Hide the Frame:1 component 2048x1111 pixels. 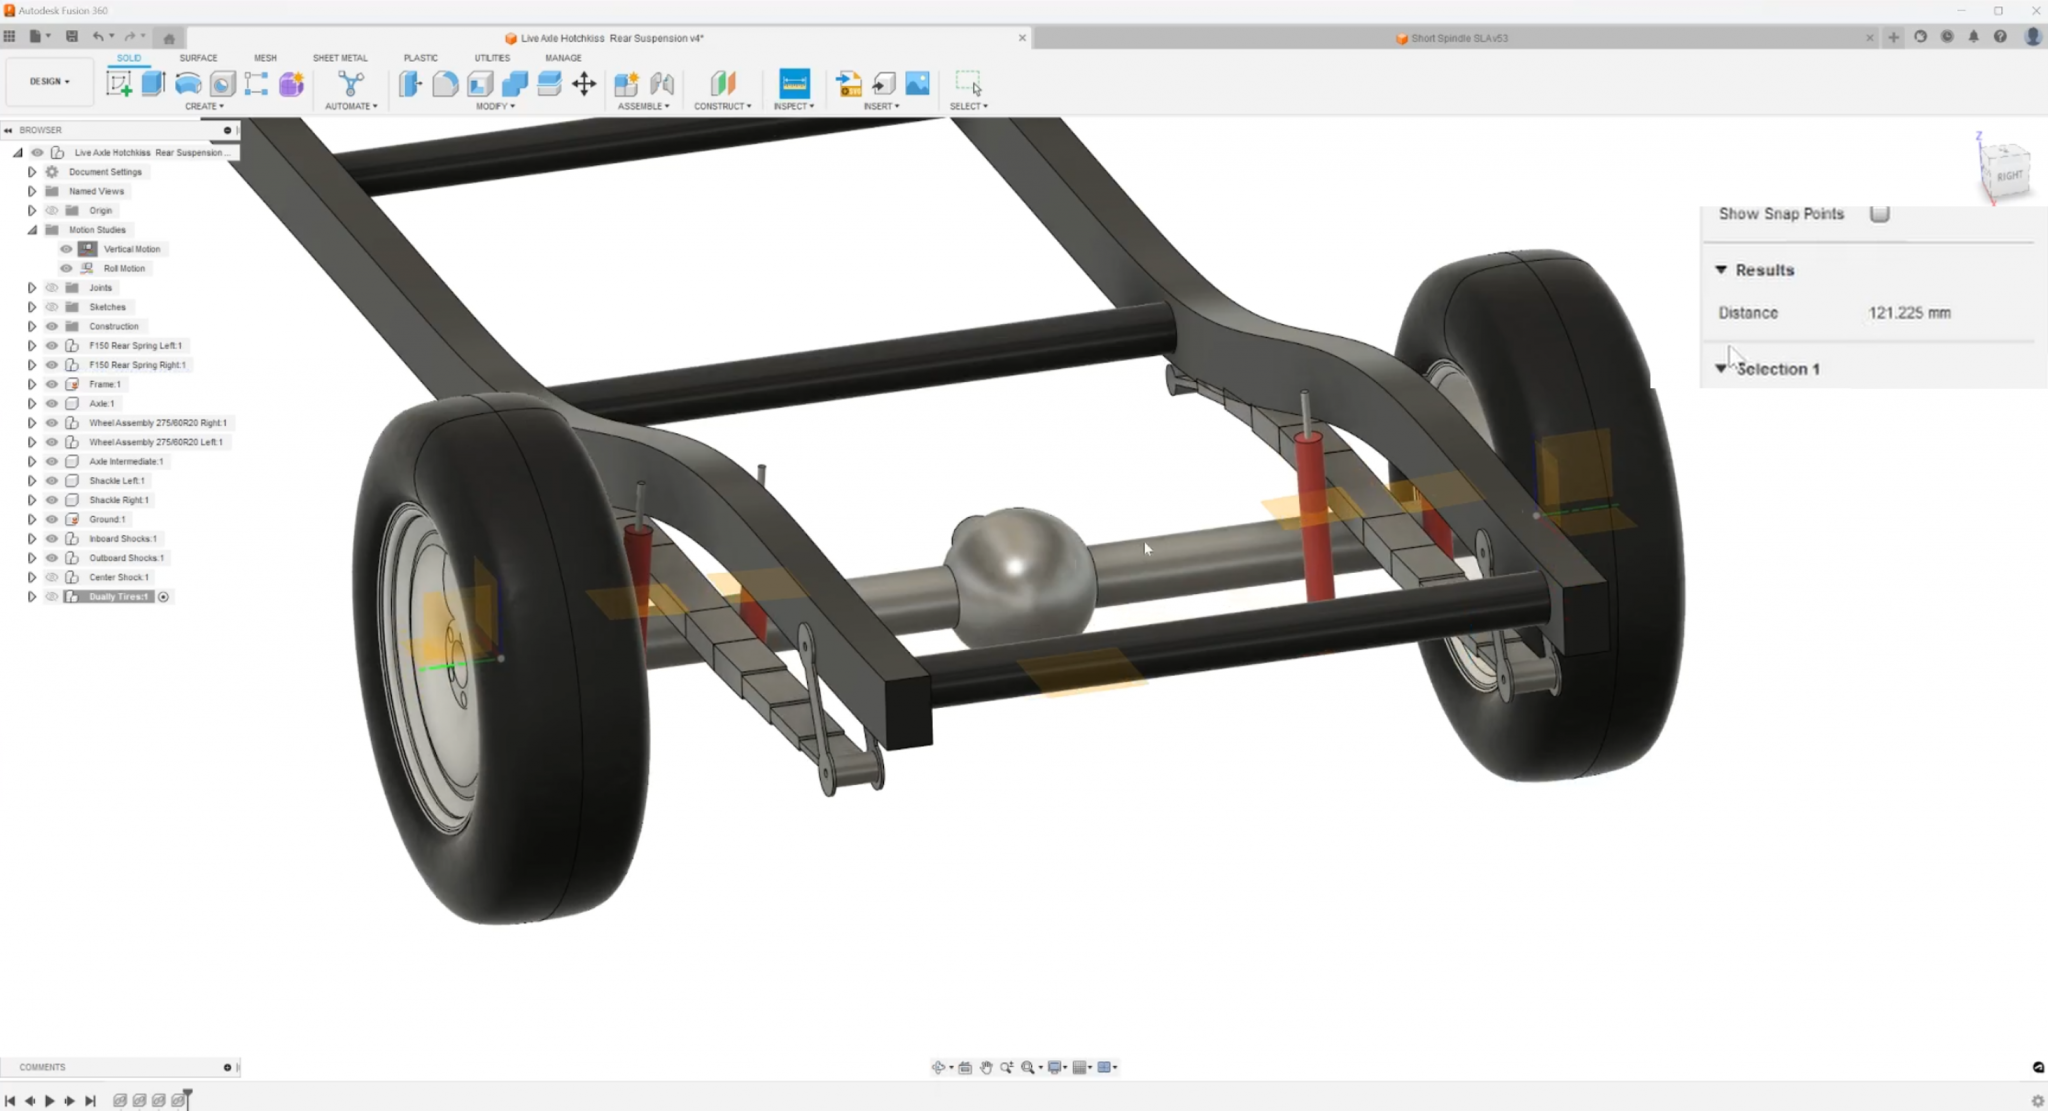click(x=53, y=383)
